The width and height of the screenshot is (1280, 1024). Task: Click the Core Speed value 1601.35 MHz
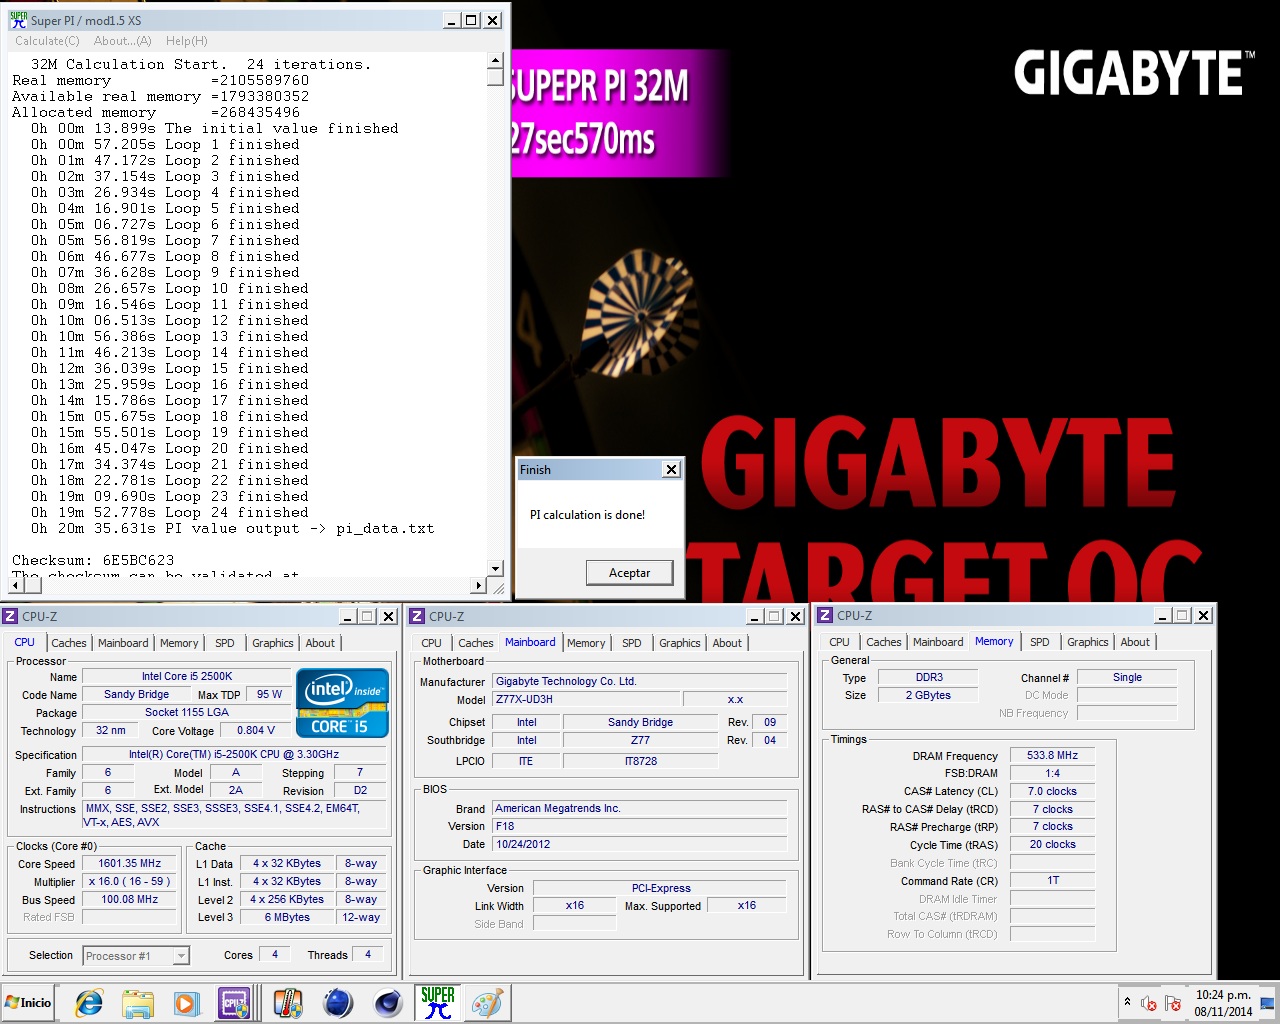129,863
